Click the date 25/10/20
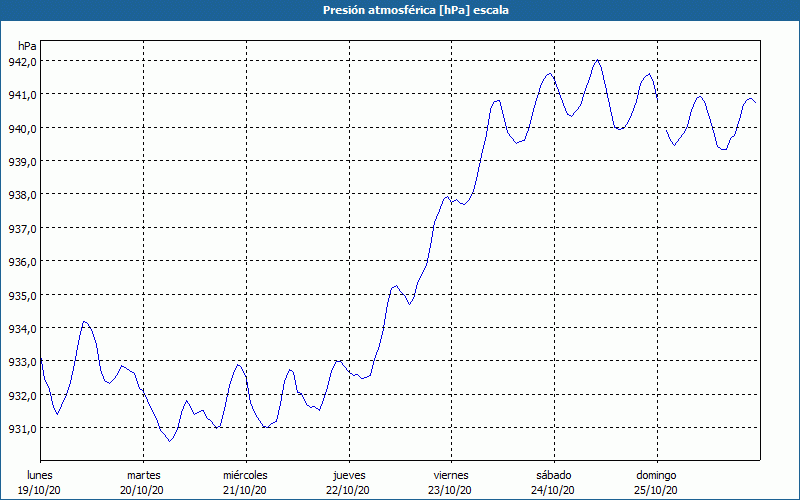The image size is (800, 500). click(x=656, y=490)
